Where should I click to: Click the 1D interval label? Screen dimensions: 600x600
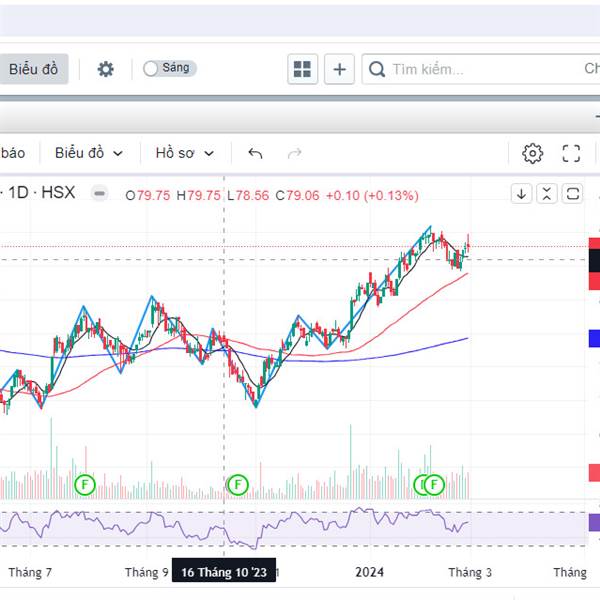coord(17,194)
